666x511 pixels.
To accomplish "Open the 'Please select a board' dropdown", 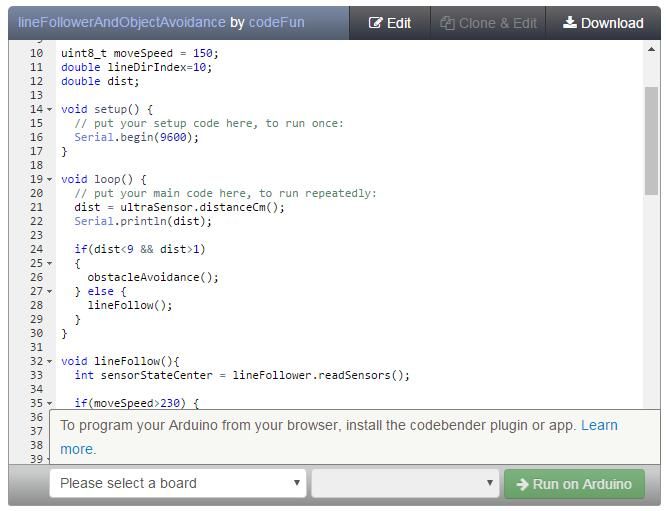I will point(178,483).
